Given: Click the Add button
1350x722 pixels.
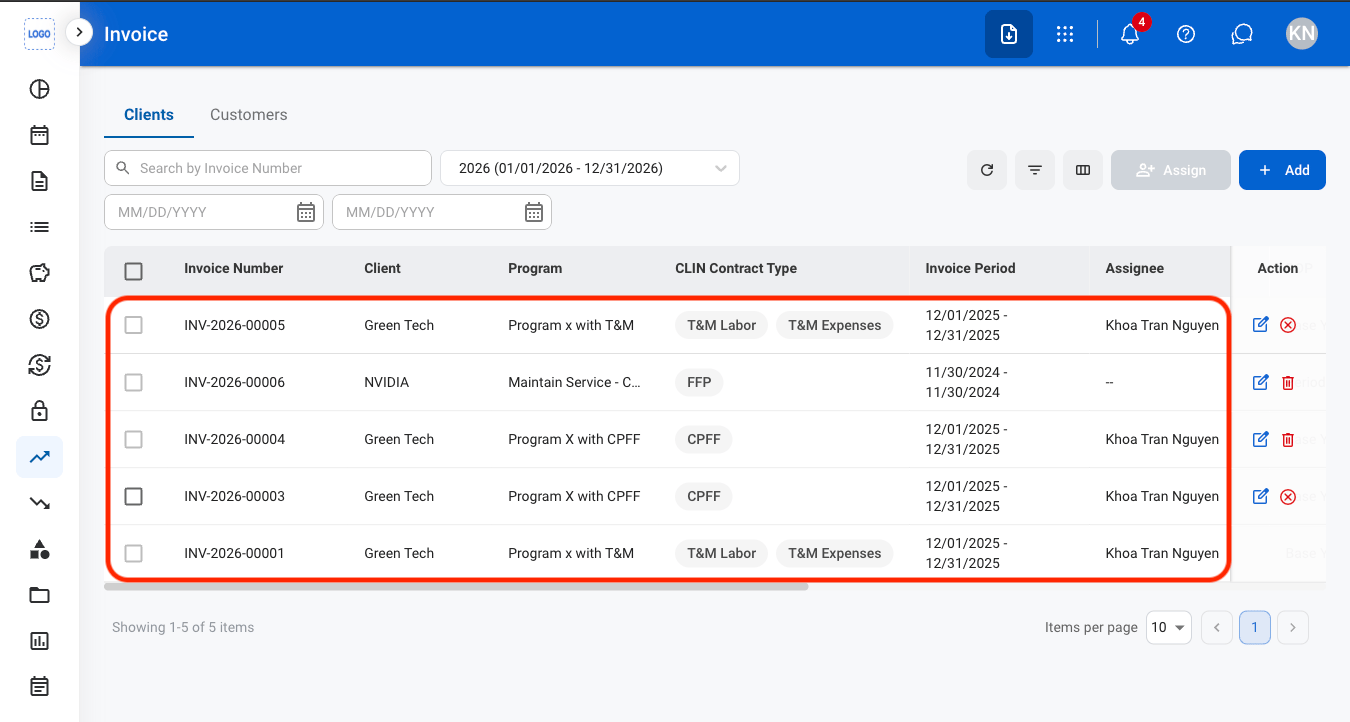Looking at the screenshot, I should click(1282, 170).
